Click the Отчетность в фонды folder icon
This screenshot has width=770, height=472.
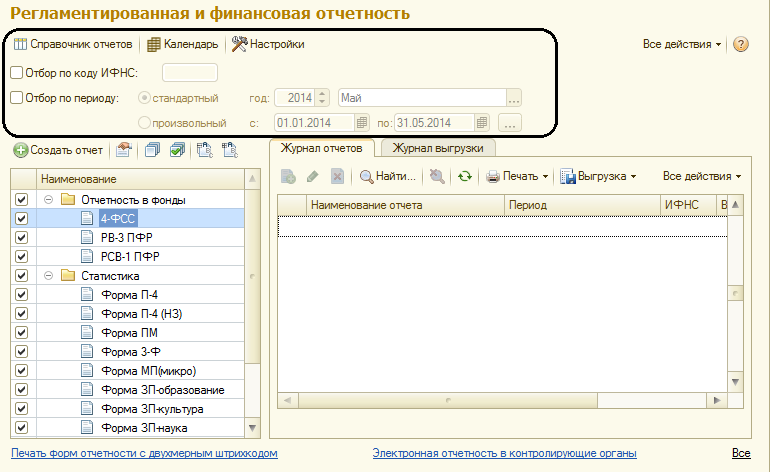pyautogui.click(x=68, y=199)
